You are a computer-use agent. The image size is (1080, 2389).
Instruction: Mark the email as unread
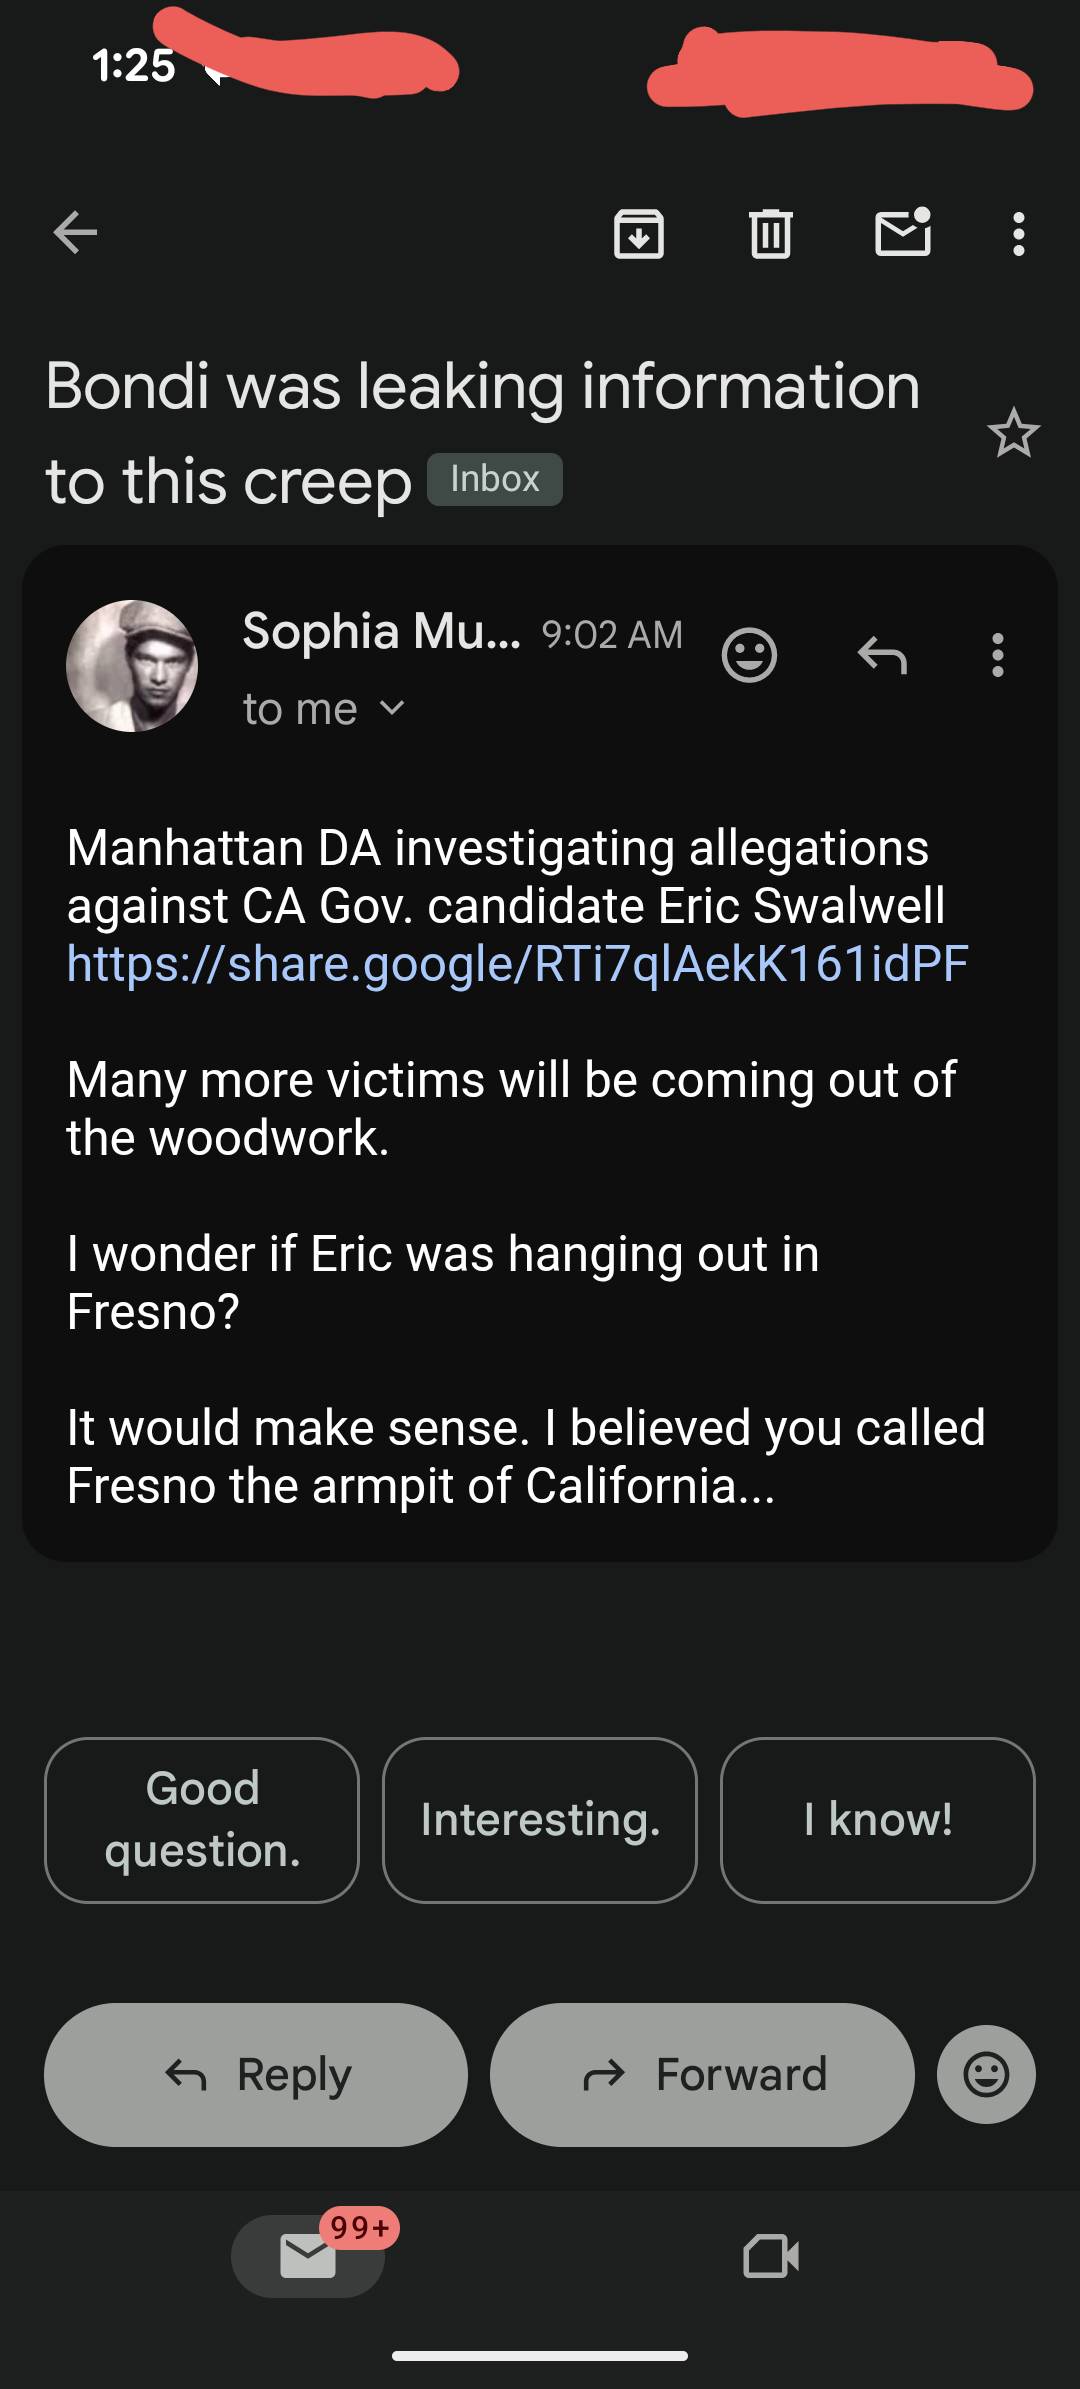pos(903,234)
